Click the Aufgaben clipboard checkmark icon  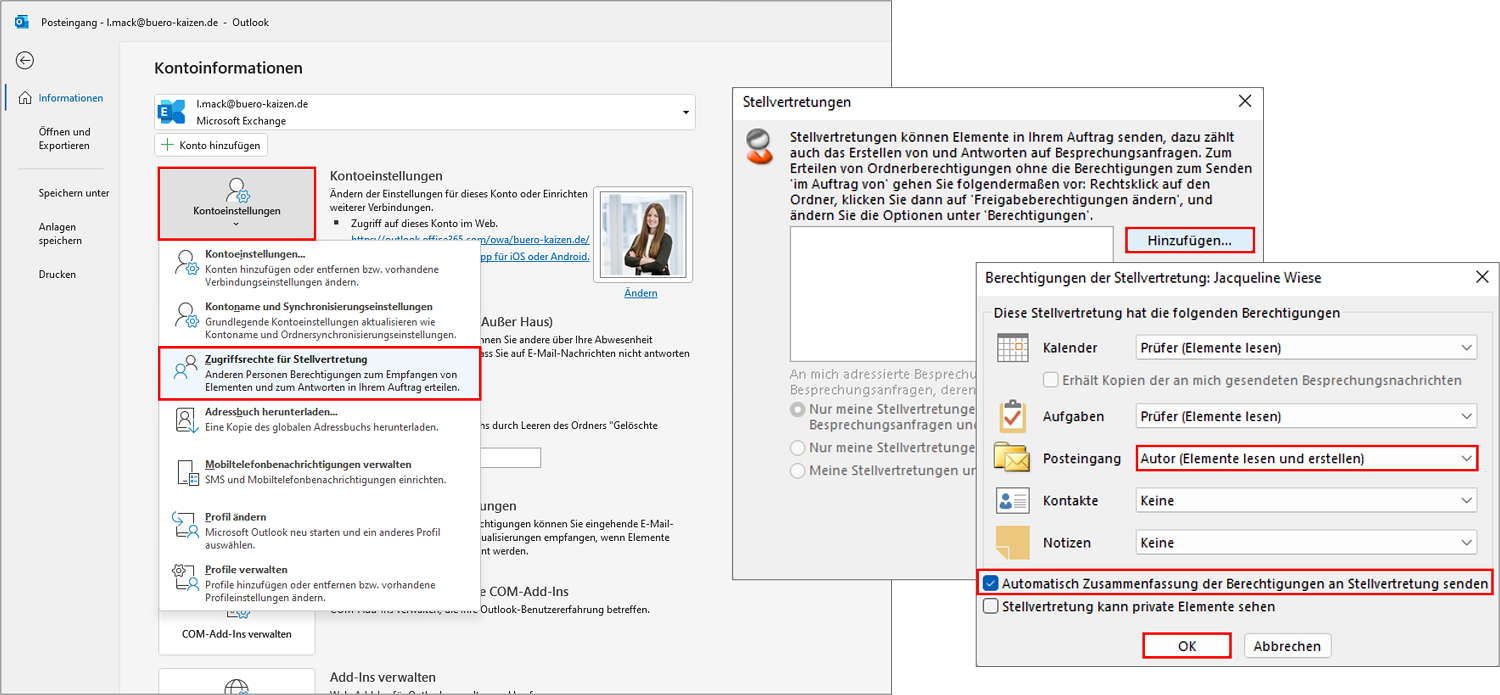(1013, 416)
